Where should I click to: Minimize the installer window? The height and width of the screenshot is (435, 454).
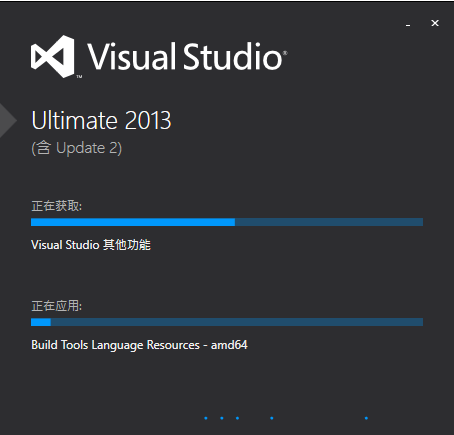[x=408, y=23]
